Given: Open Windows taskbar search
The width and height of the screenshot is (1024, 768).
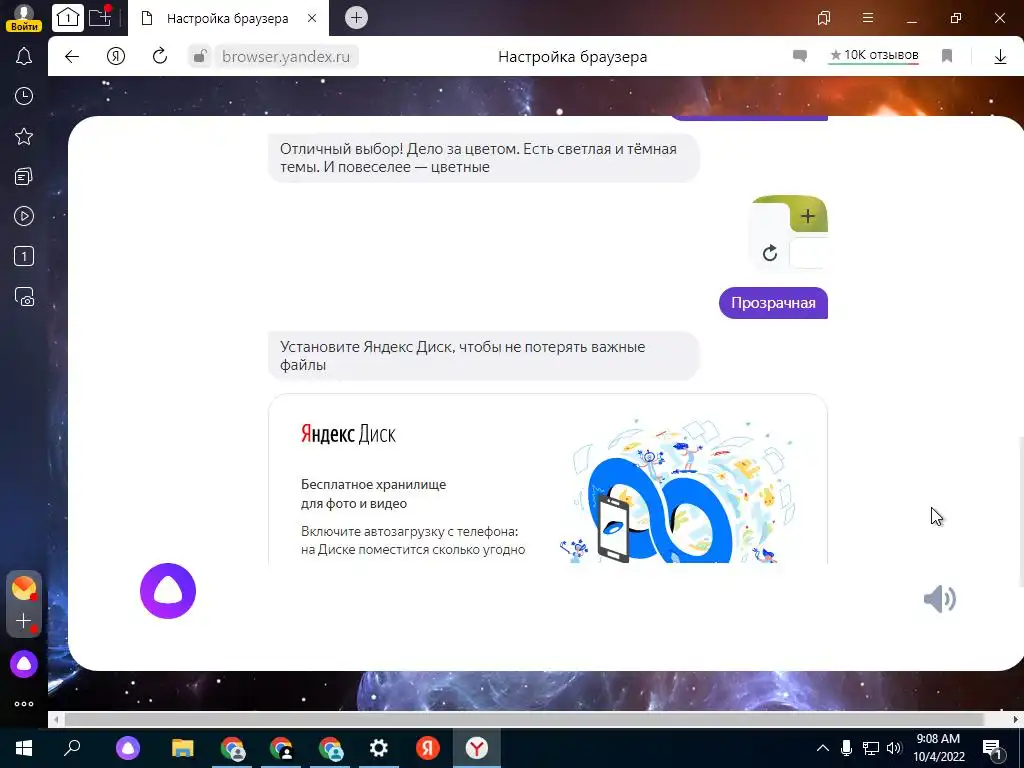Looking at the screenshot, I should tap(72, 748).
